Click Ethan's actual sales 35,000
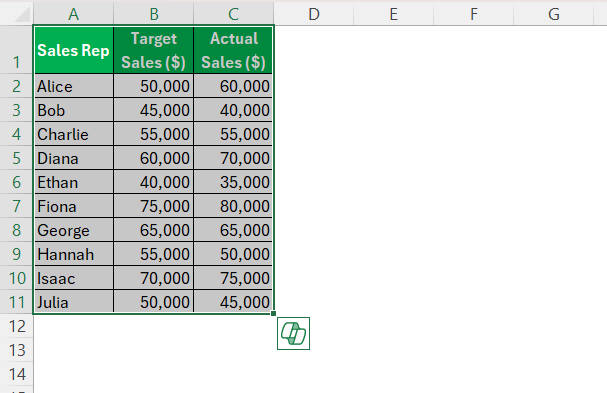The width and height of the screenshot is (607, 393). pyautogui.click(x=233, y=182)
